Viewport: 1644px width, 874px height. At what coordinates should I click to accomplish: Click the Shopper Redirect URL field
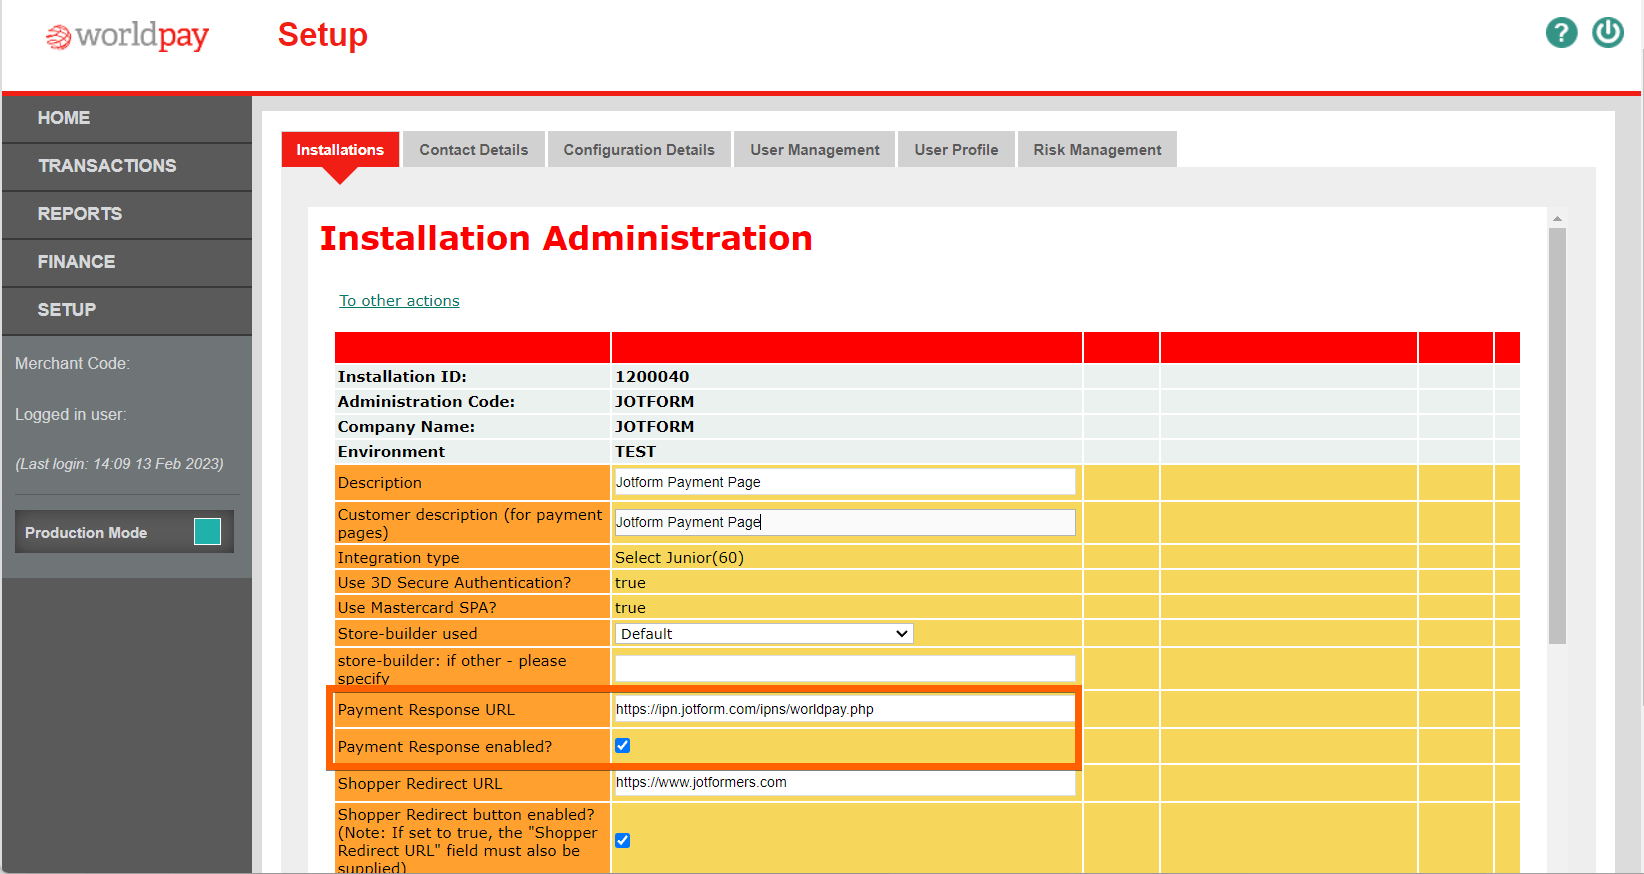pyautogui.click(x=845, y=783)
